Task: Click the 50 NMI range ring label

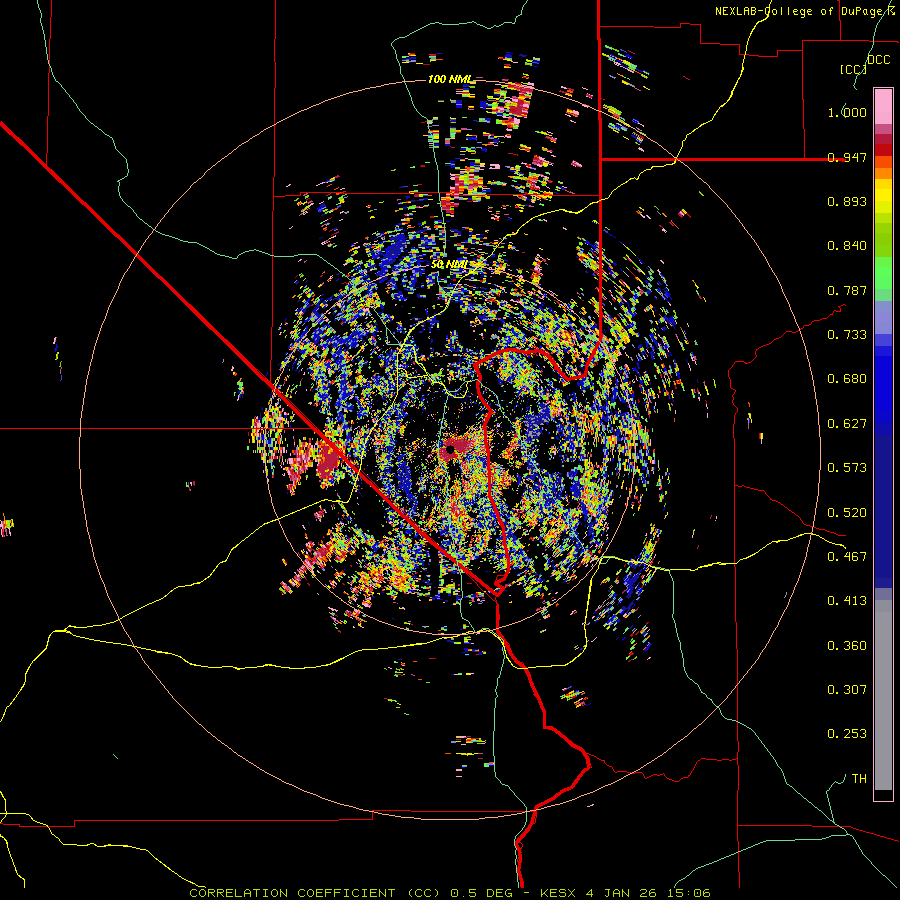Action: pos(451,265)
